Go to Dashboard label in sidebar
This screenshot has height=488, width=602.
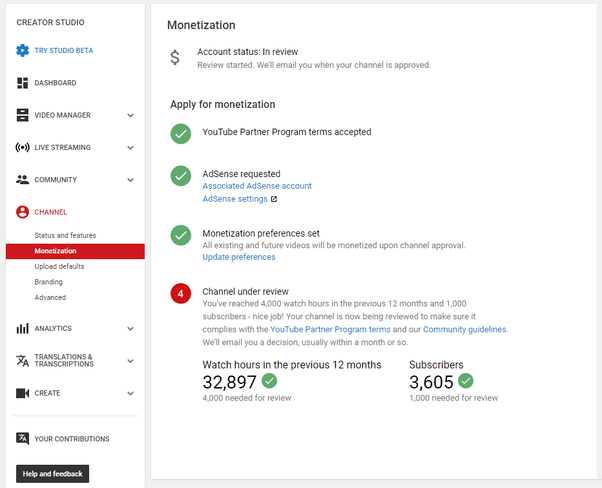pyautogui.click(x=55, y=83)
